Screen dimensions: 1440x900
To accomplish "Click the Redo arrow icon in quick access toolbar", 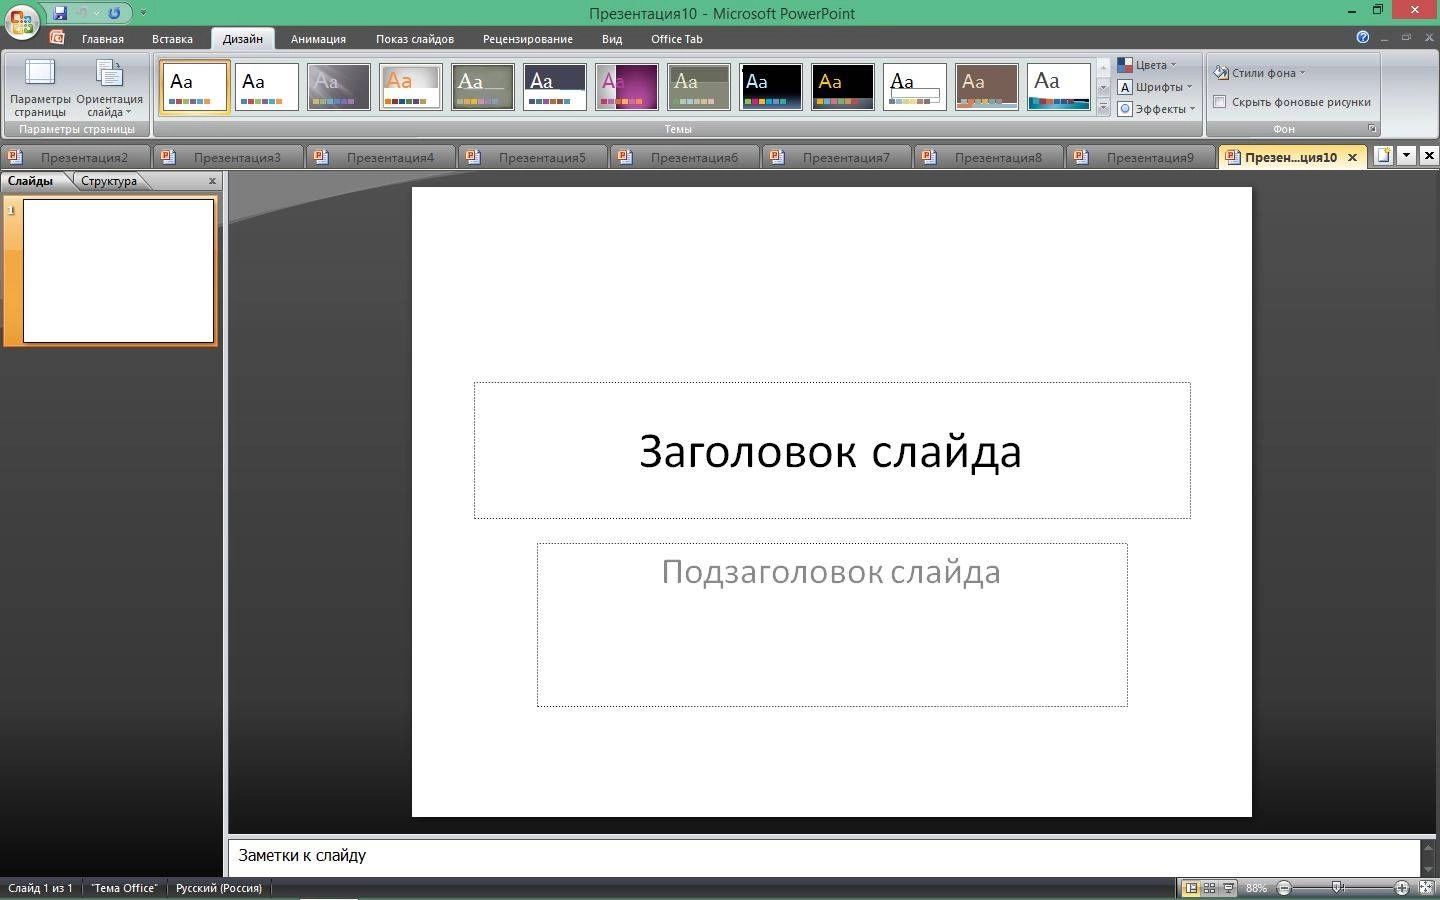I will click(114, 13).
